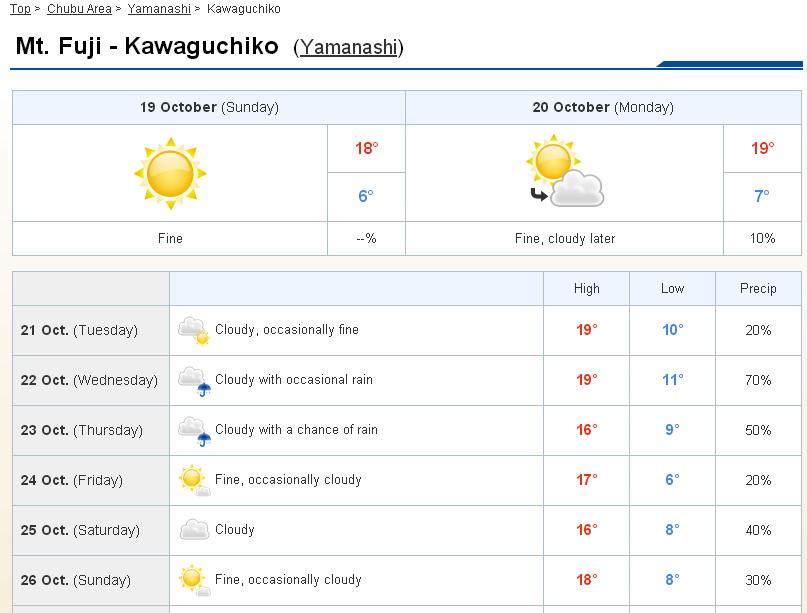The image size is (807, 613).
Task: Click the High column header
Action: [x=587, y=288]
